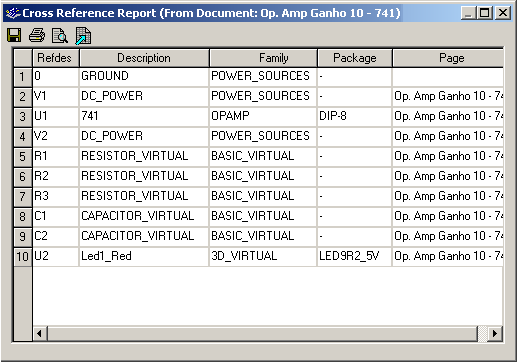Select row header number 4

(23, 137)
